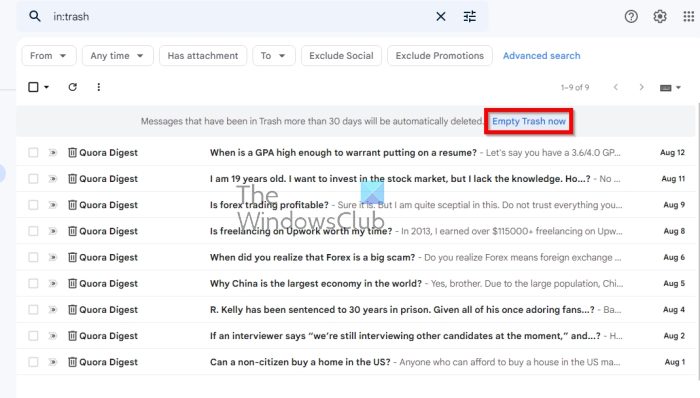Check the Aug 8 Upwork email checkbox
Image resolution: width=700 pixels, height=398 pixels.
click(33, 231)
